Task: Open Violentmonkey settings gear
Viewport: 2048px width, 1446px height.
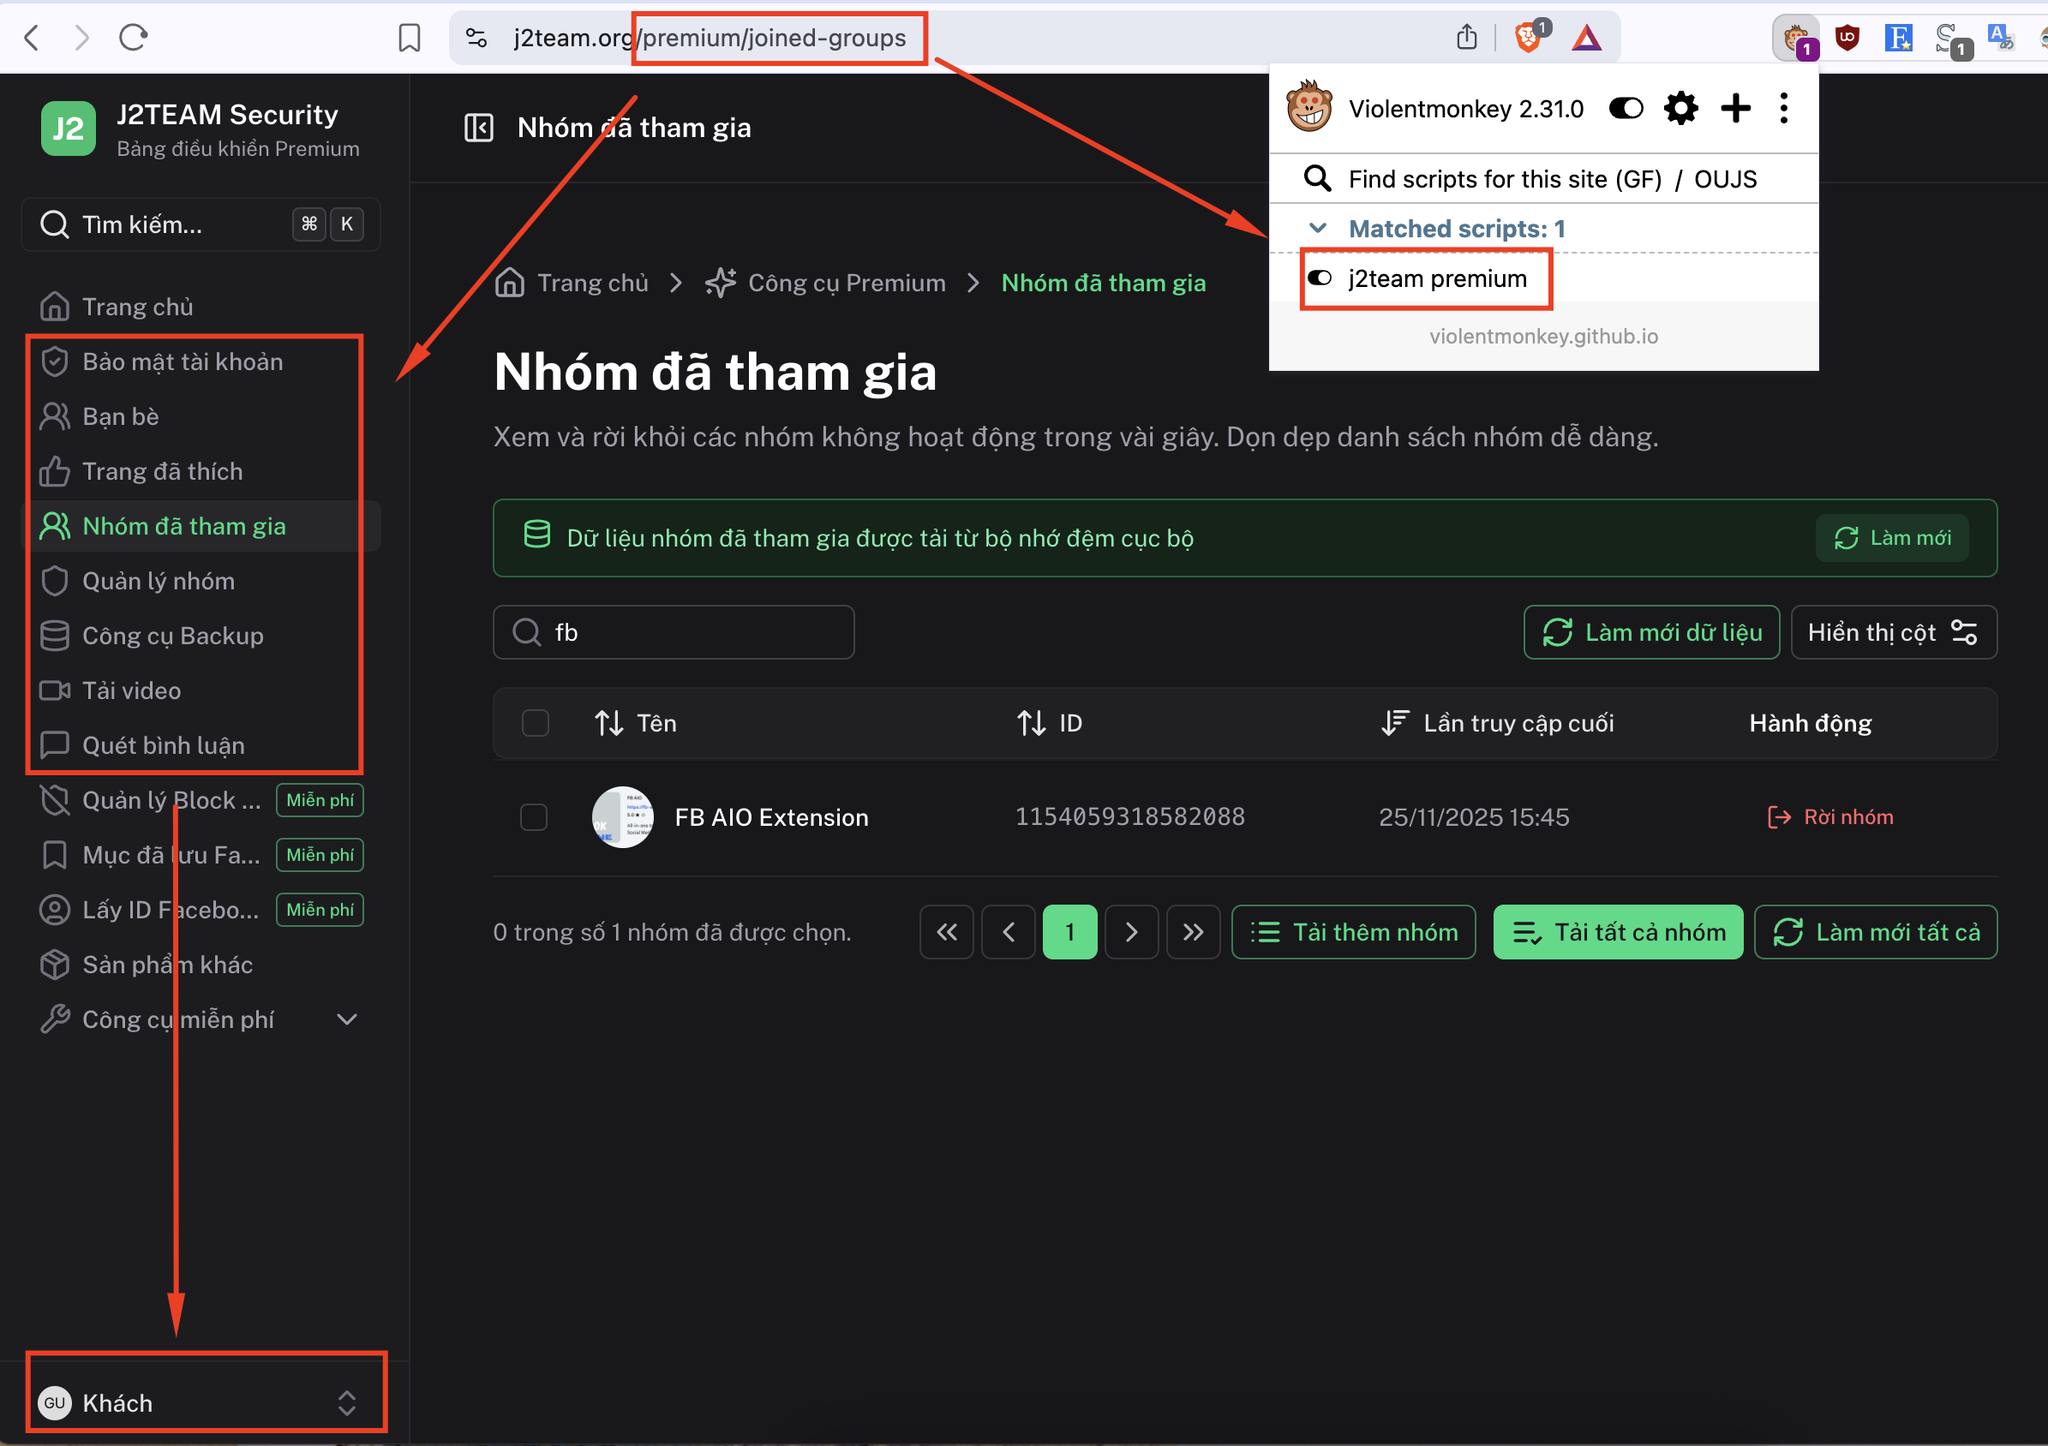Action: (1681, 108)
